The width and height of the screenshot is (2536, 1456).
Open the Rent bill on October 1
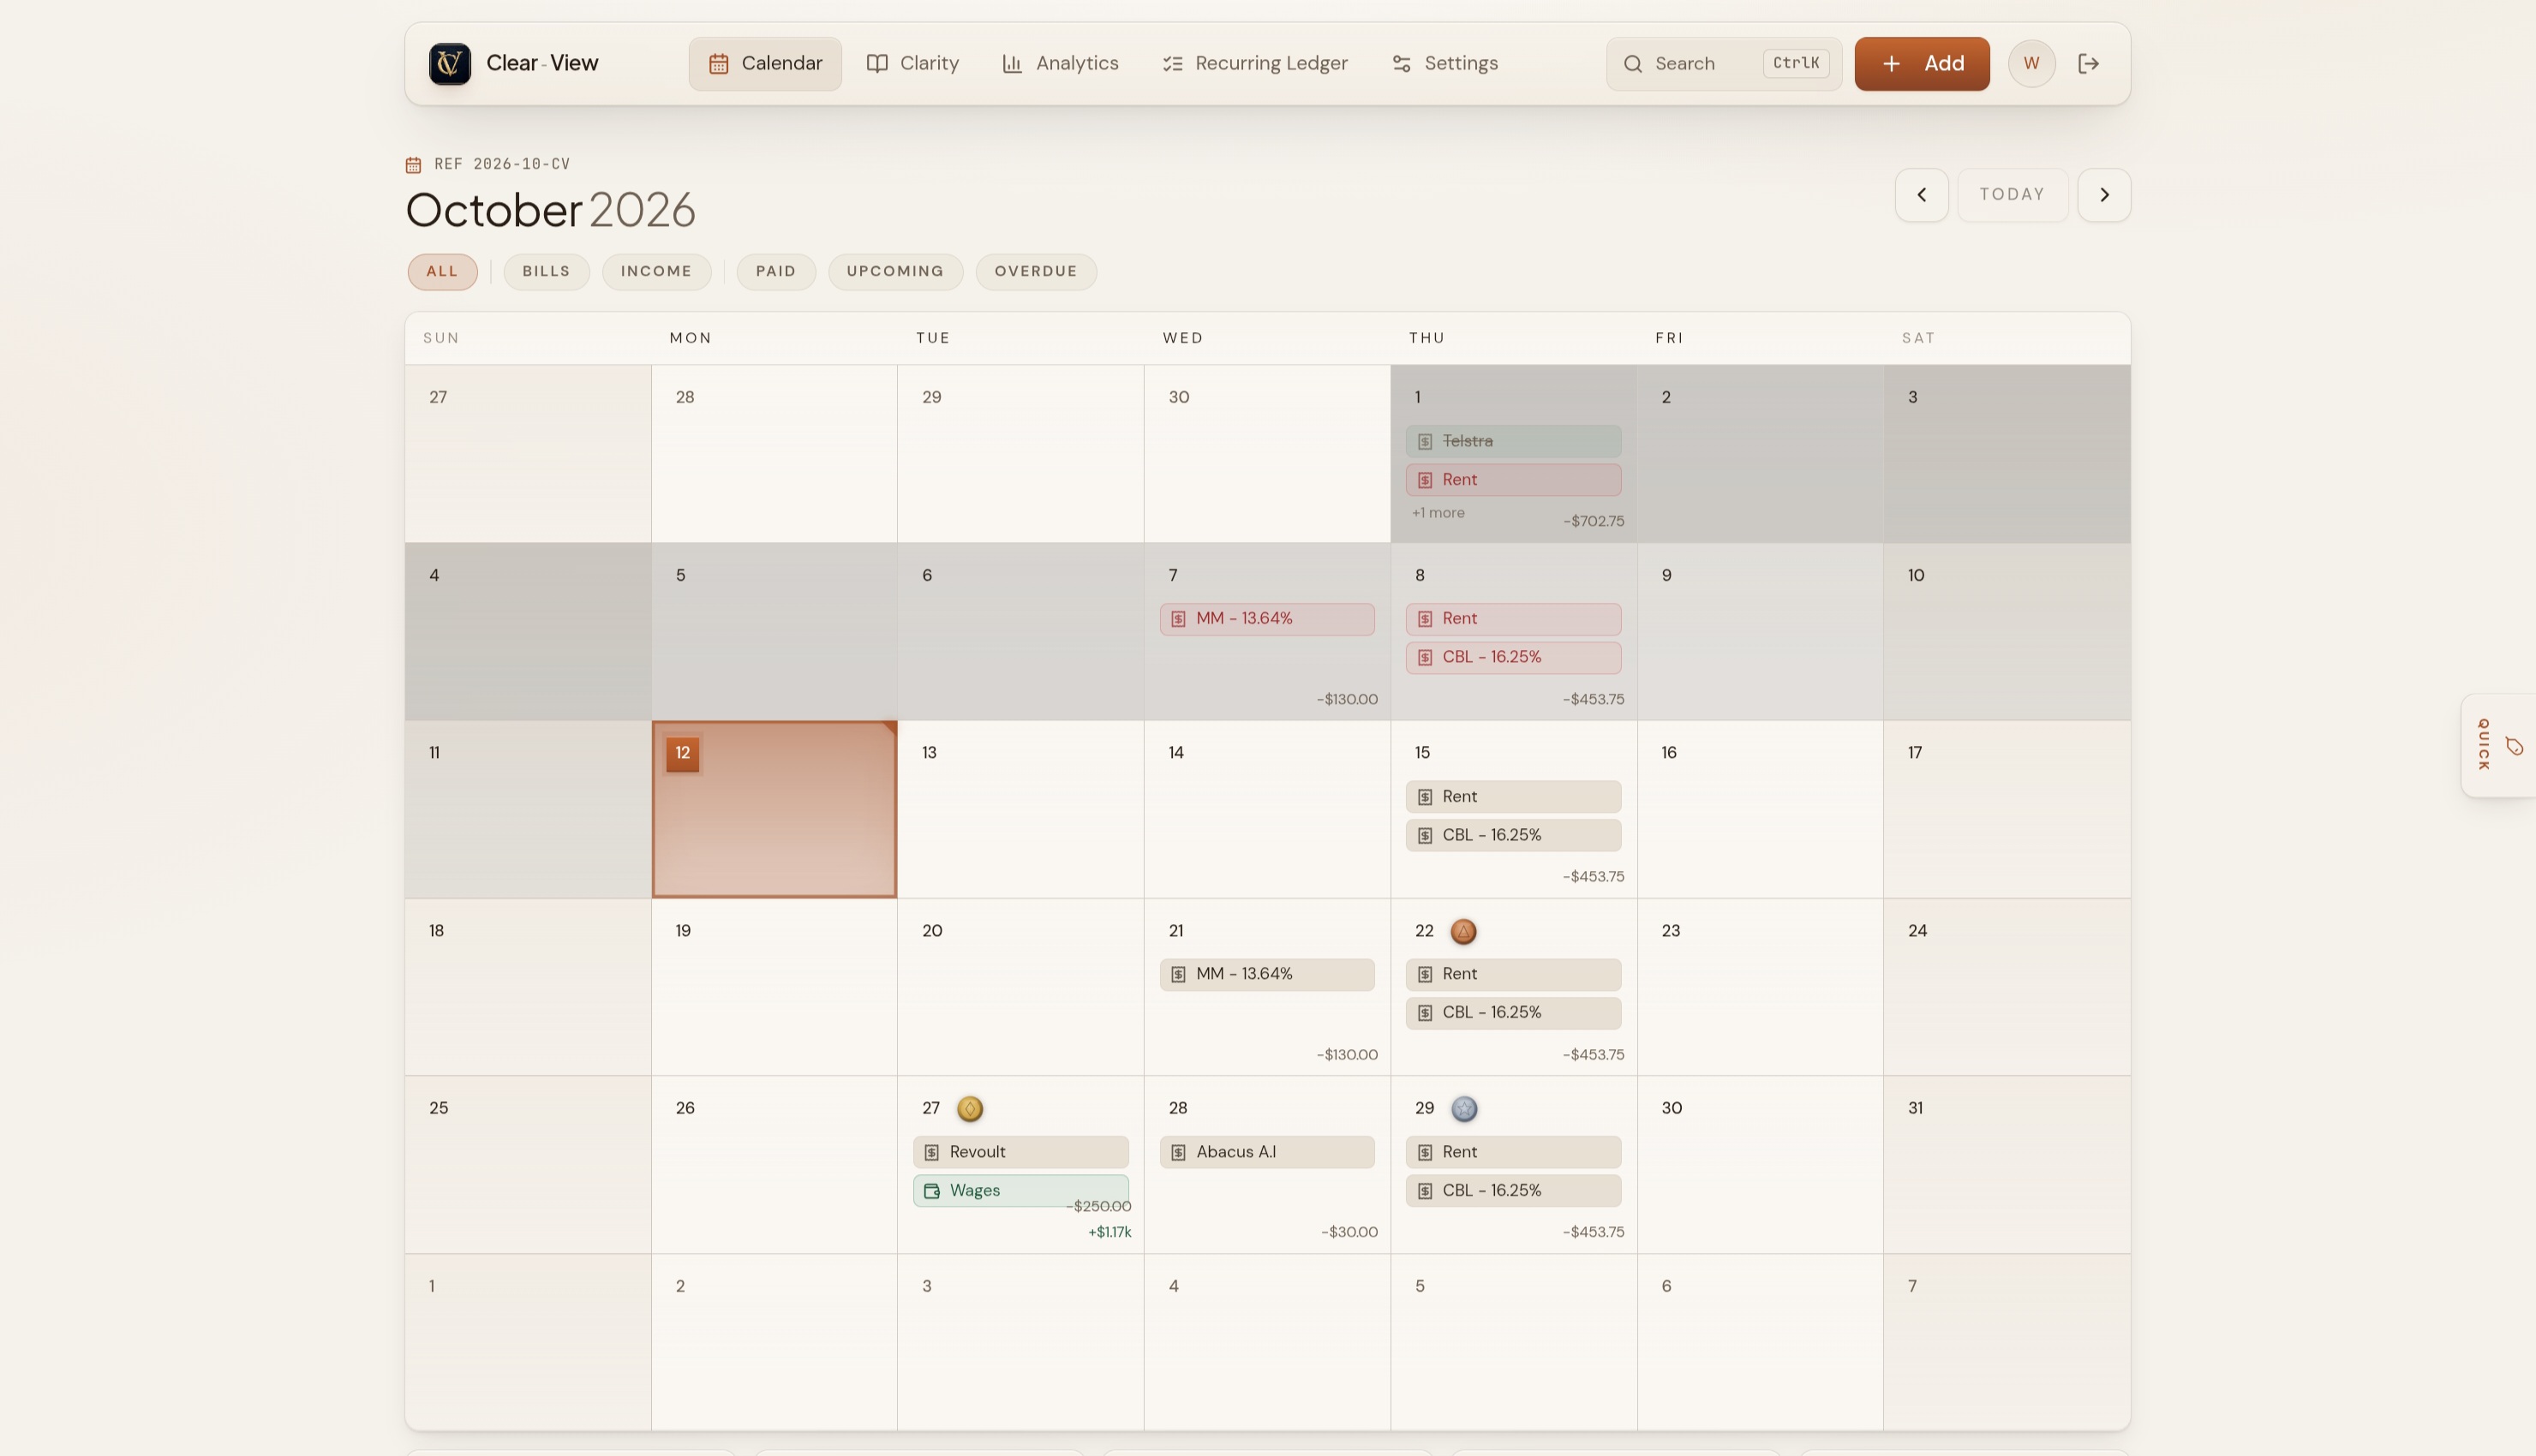coord(1513,480)
